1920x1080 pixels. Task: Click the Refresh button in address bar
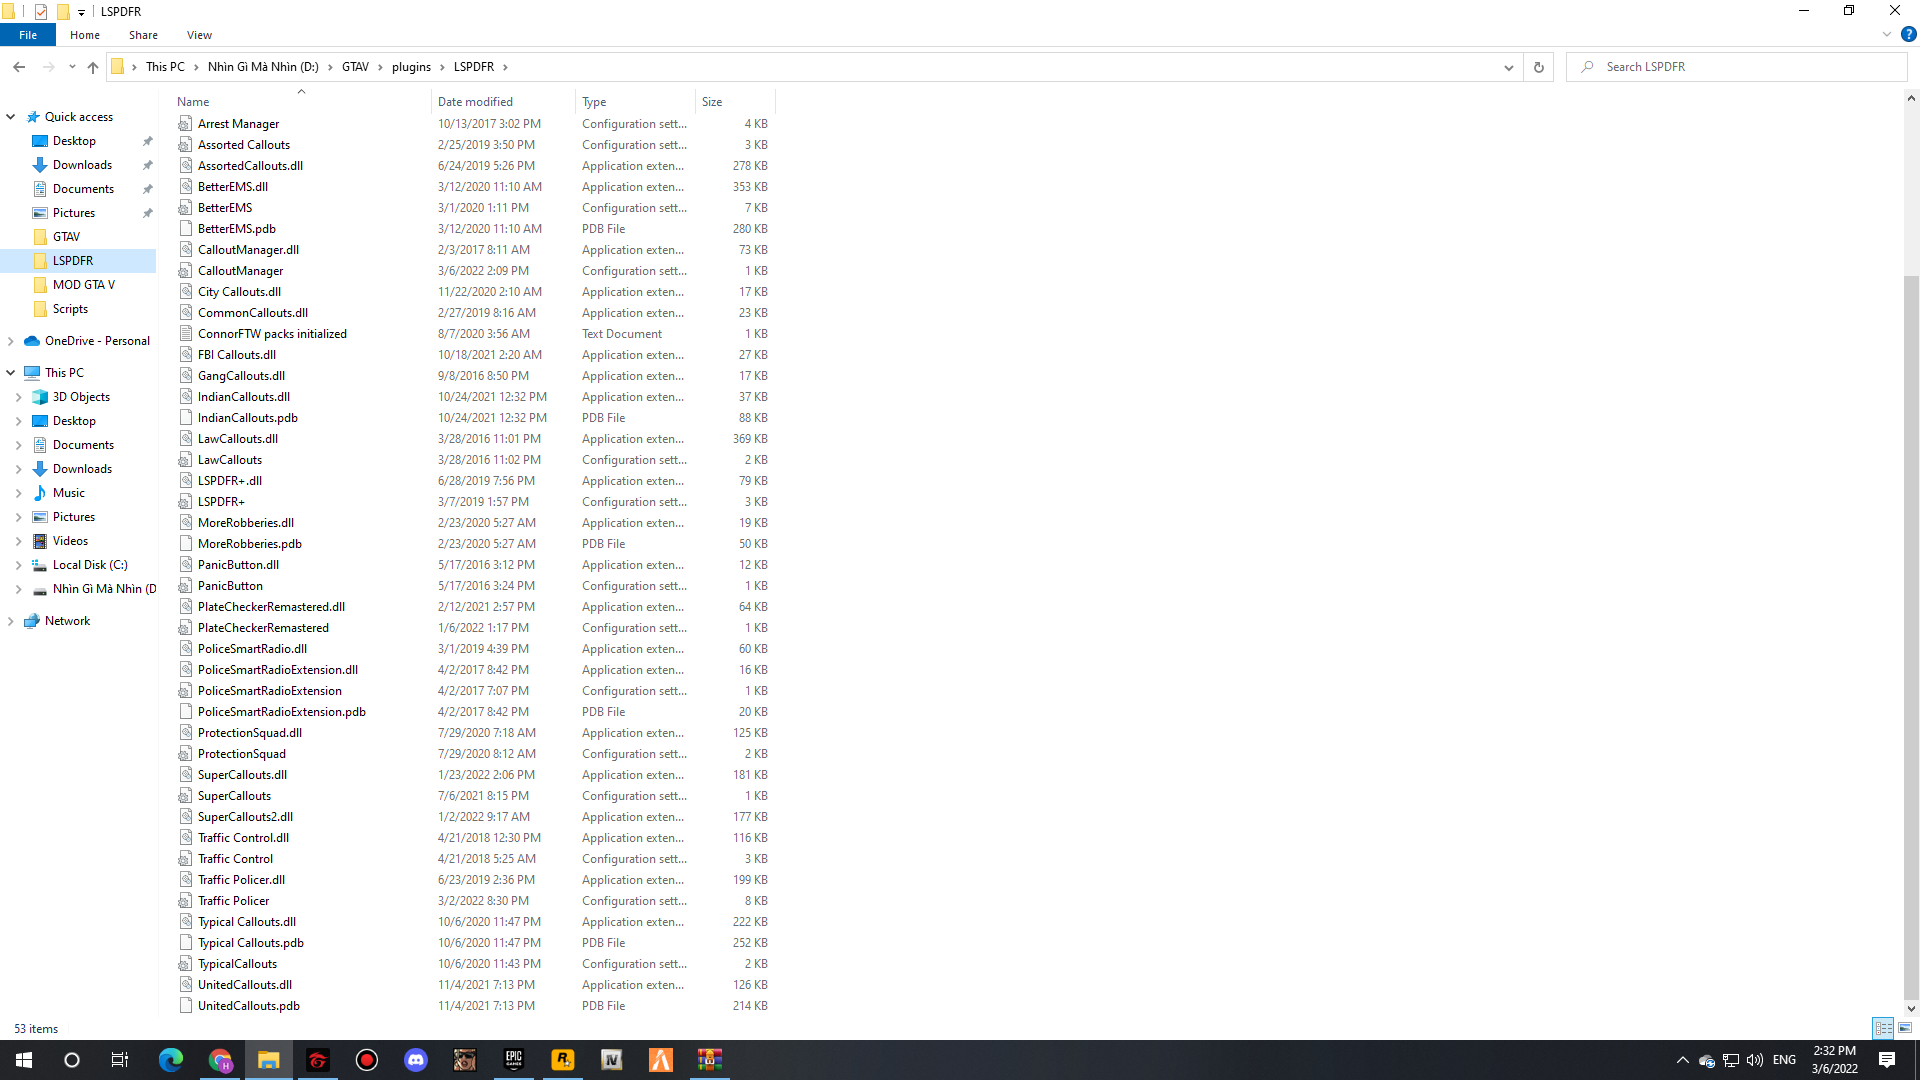point(1538,67)
